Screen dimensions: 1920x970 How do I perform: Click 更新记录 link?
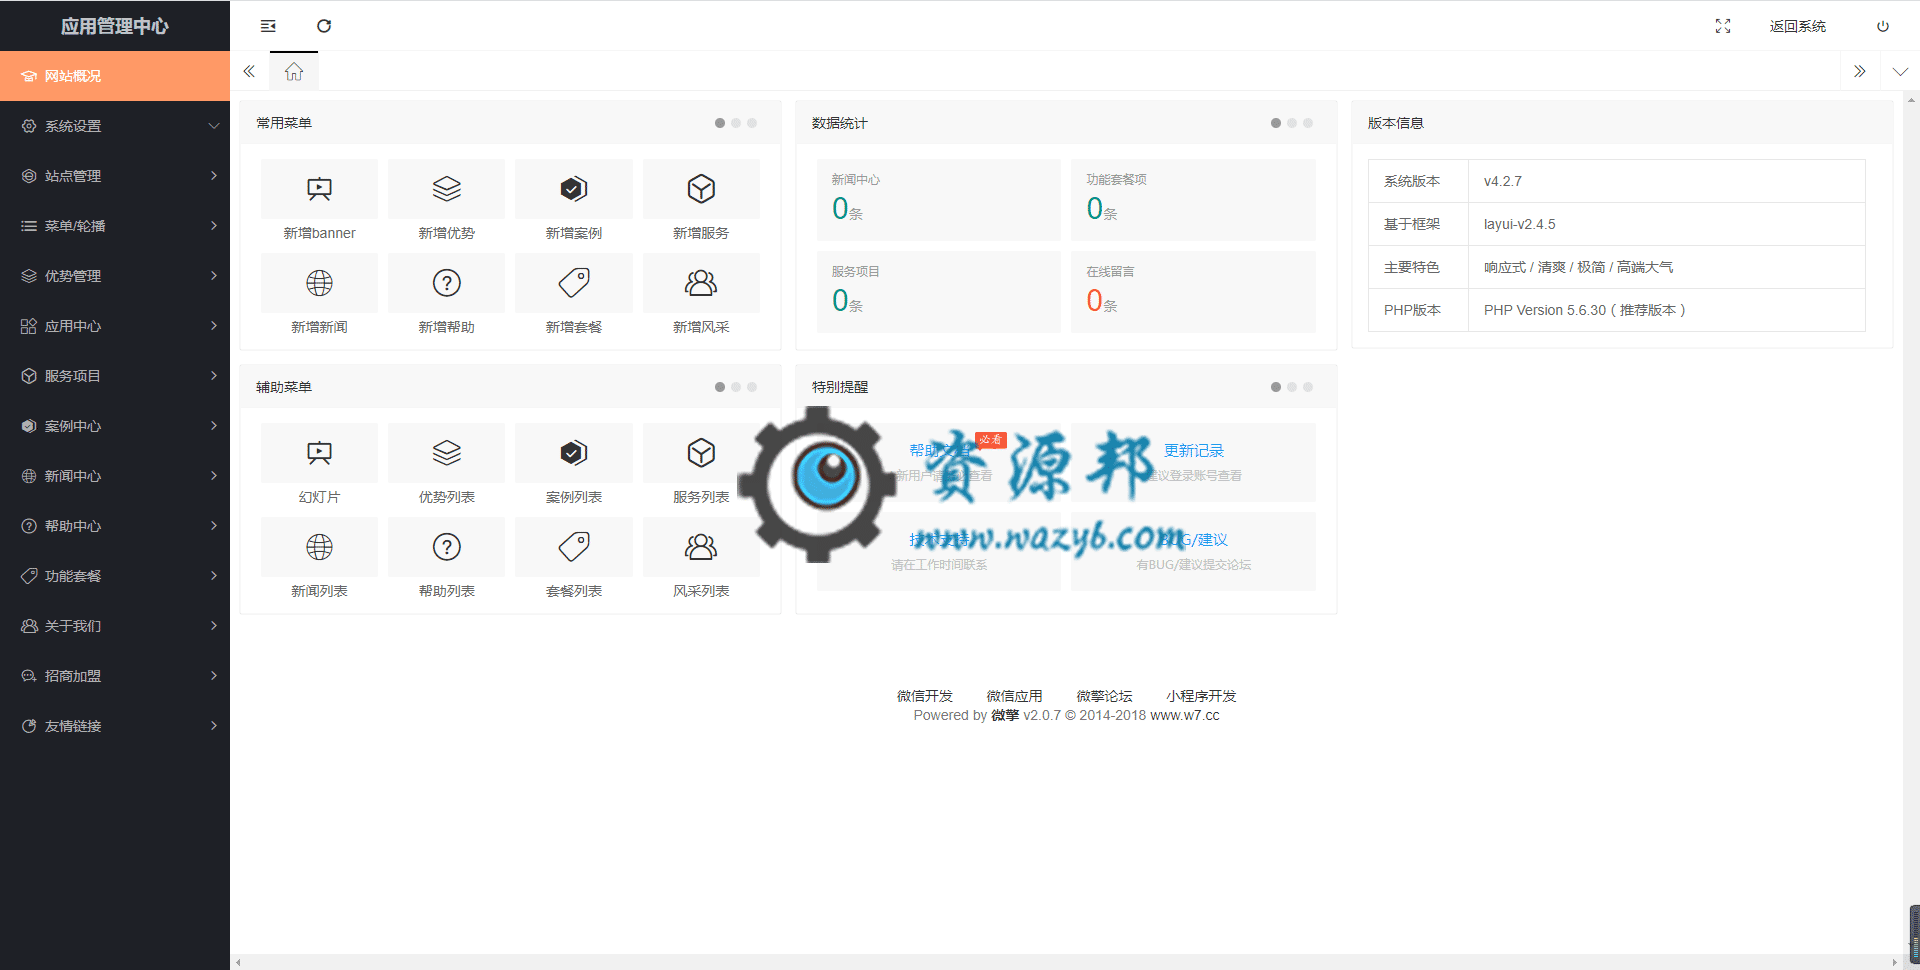point(1194,451)
